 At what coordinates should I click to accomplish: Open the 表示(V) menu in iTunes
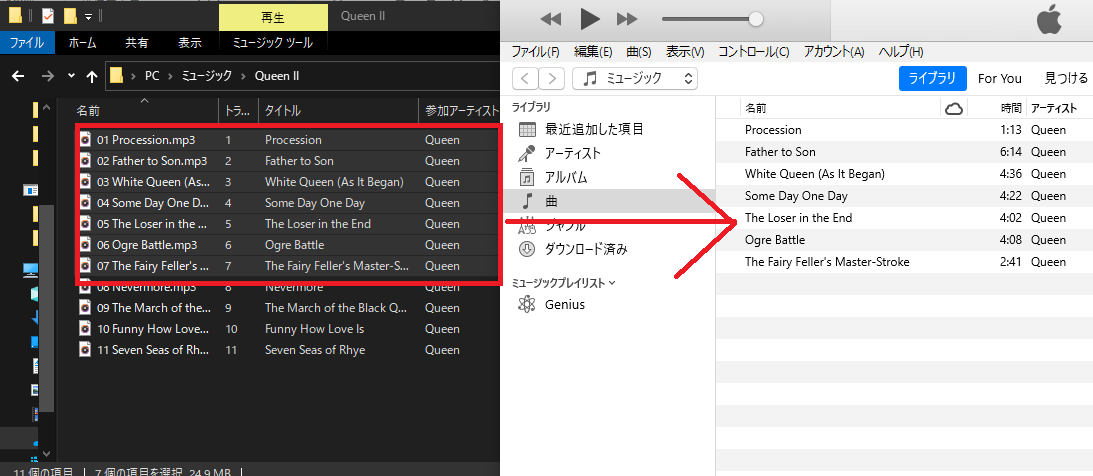pos(685,52)
